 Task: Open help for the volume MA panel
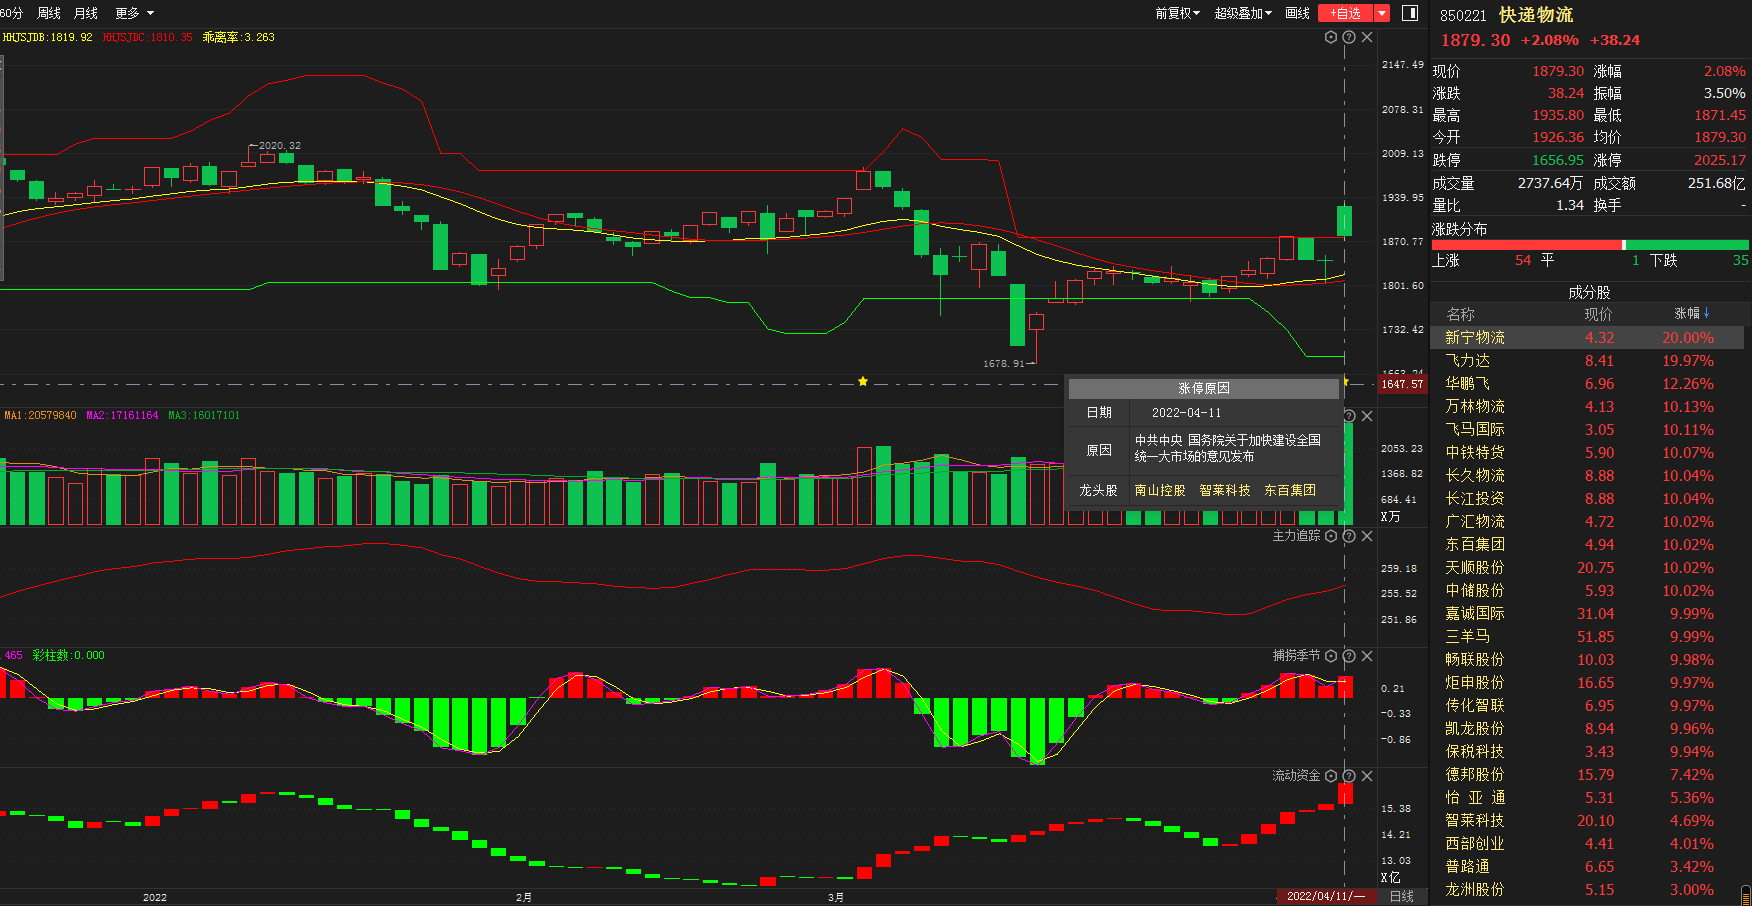tap(1349, 416)
